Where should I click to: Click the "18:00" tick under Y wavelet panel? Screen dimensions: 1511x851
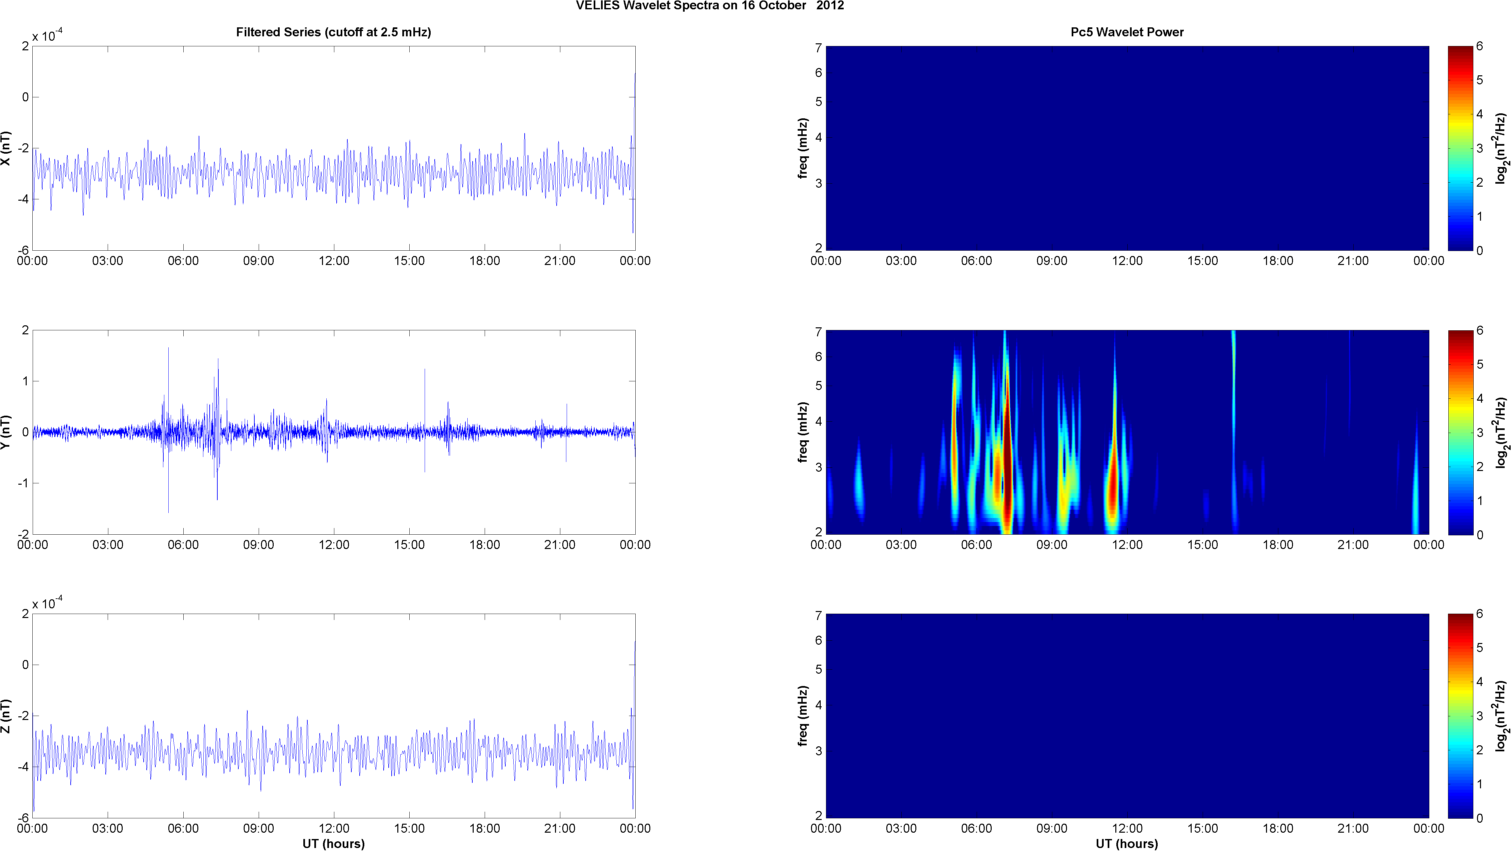point(1278,545)
